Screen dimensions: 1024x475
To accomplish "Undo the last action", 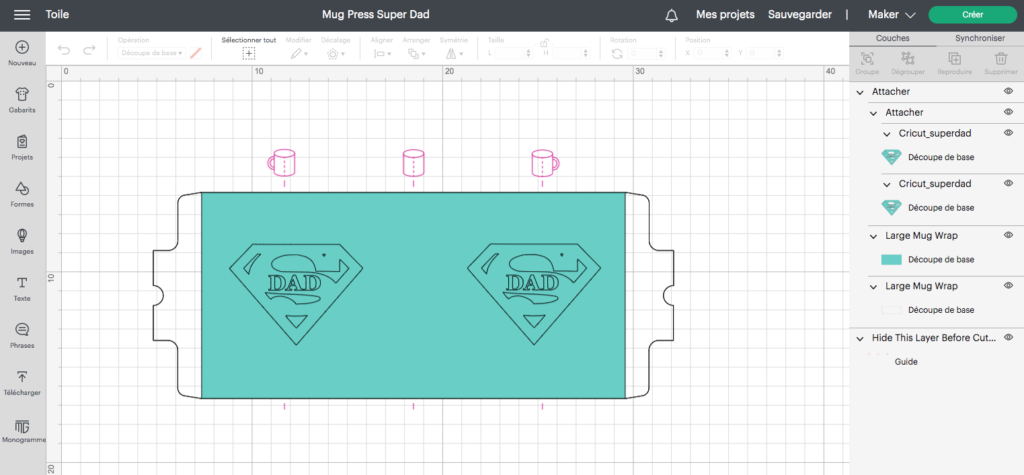I will pyautogui.click(x=64, y=50).
